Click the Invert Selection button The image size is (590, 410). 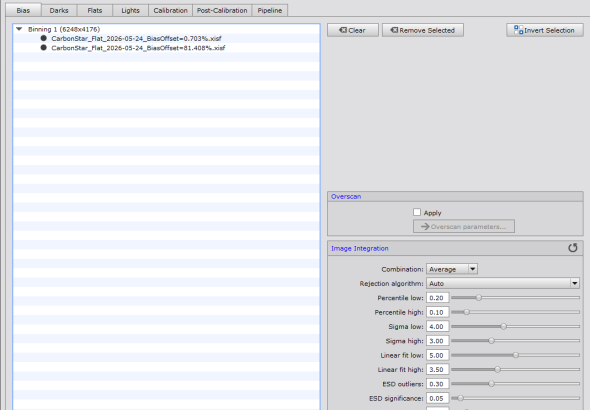coord(545,30)
